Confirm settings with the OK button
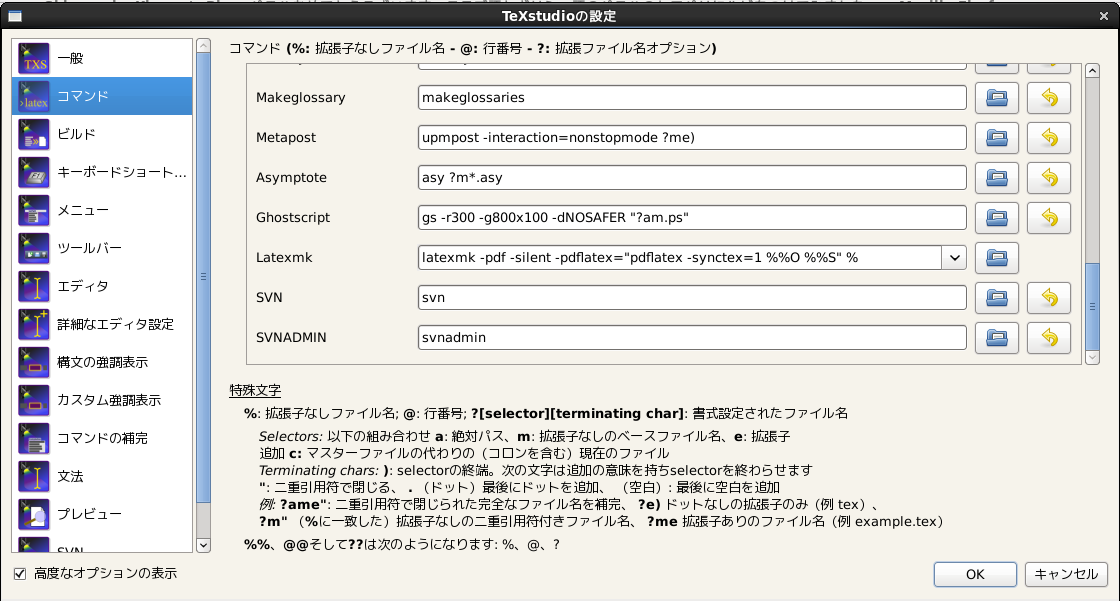Image resolution: width=1120 pixels, height=601 pixels. pos(975,575)
